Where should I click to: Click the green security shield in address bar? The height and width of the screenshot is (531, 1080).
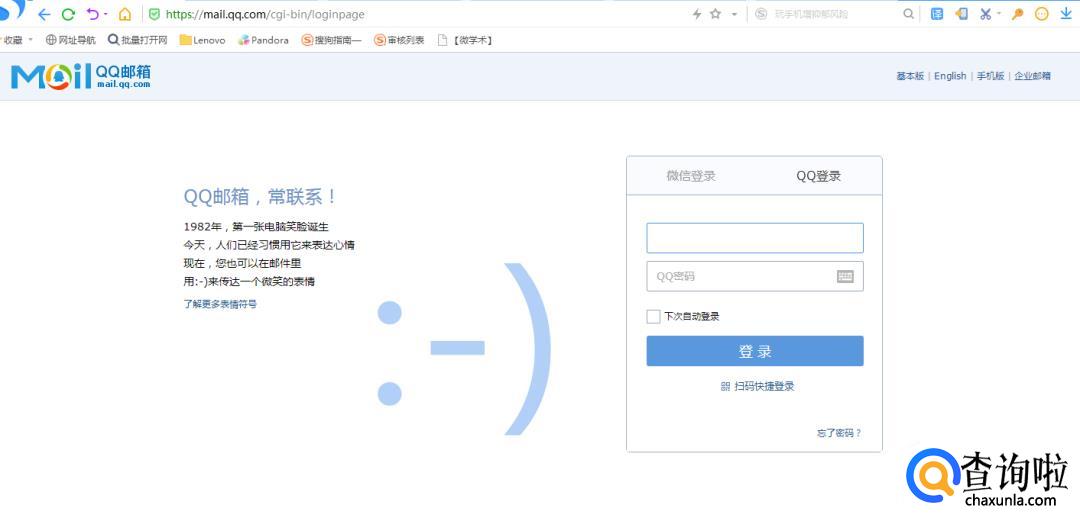[x=154, y=14]
